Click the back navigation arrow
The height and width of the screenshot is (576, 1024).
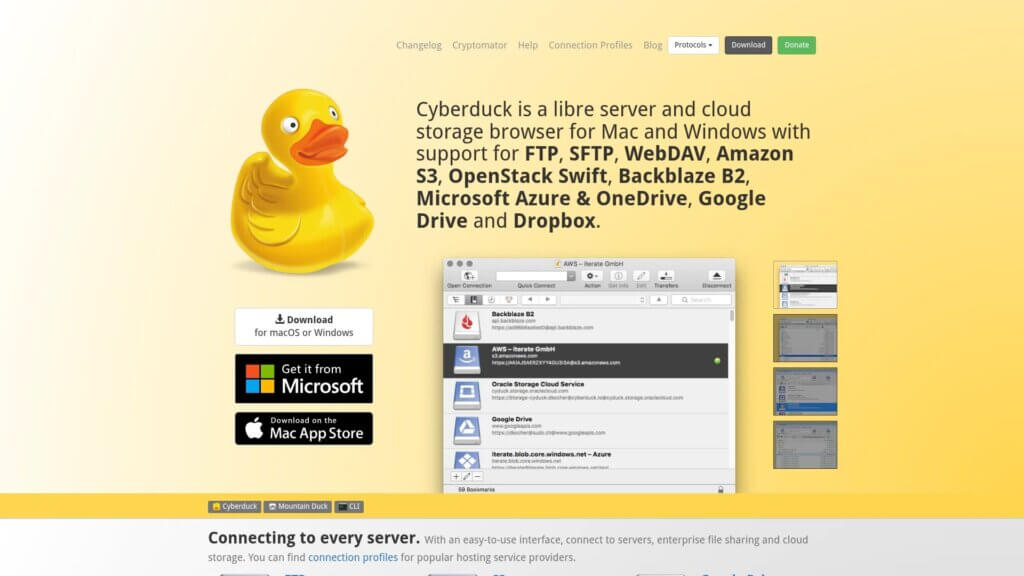(x=530, y=299)
